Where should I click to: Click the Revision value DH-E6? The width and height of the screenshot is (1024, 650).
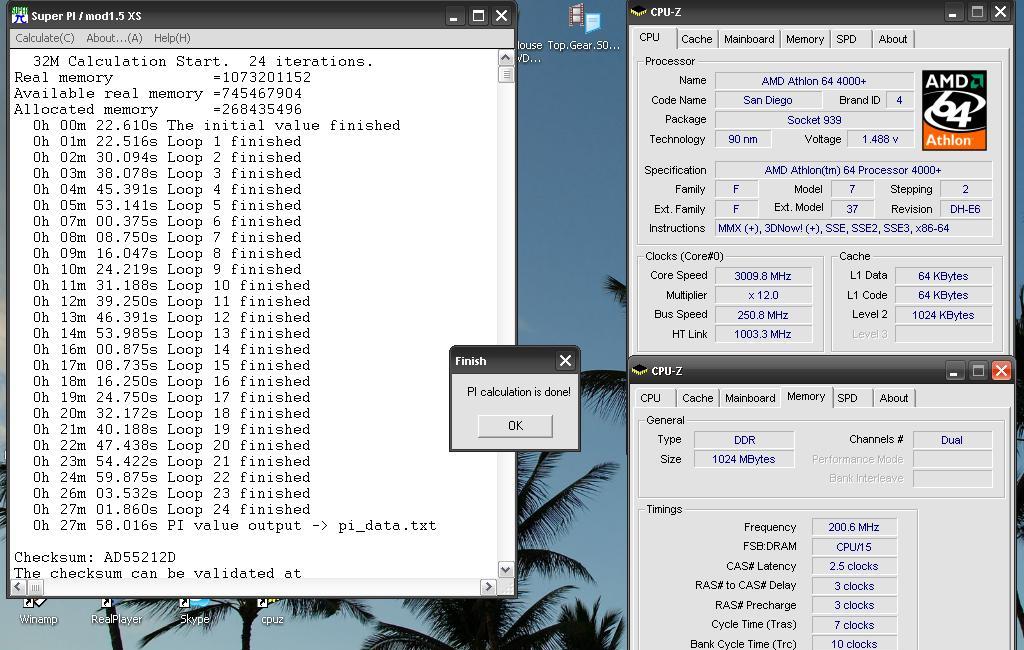coord(965,209)
